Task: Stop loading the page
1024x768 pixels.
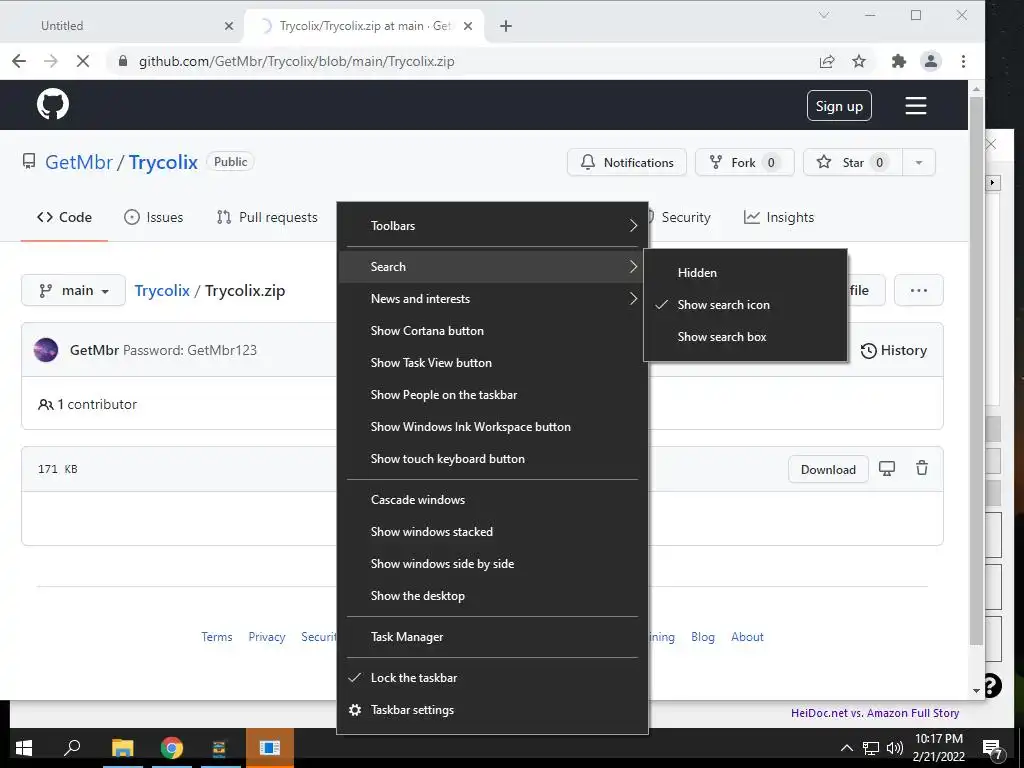Action: 83,61
